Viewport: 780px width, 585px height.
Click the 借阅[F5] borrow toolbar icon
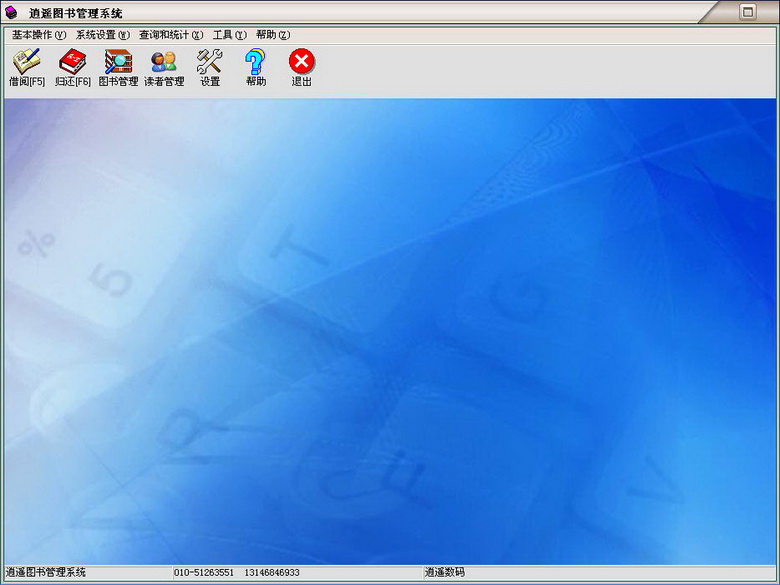[x=26, y=67]
